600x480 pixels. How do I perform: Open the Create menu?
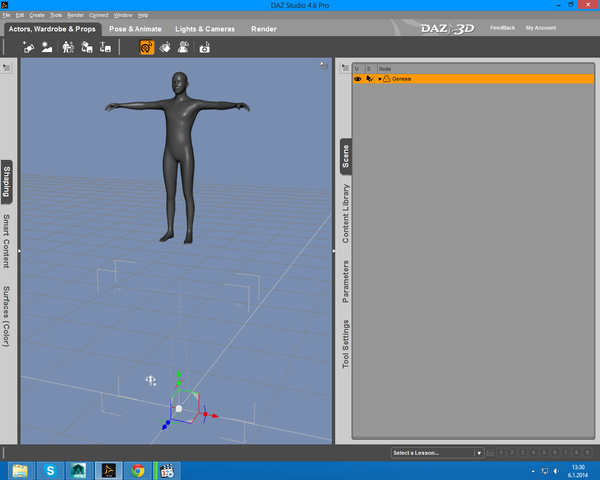[36, 16]
